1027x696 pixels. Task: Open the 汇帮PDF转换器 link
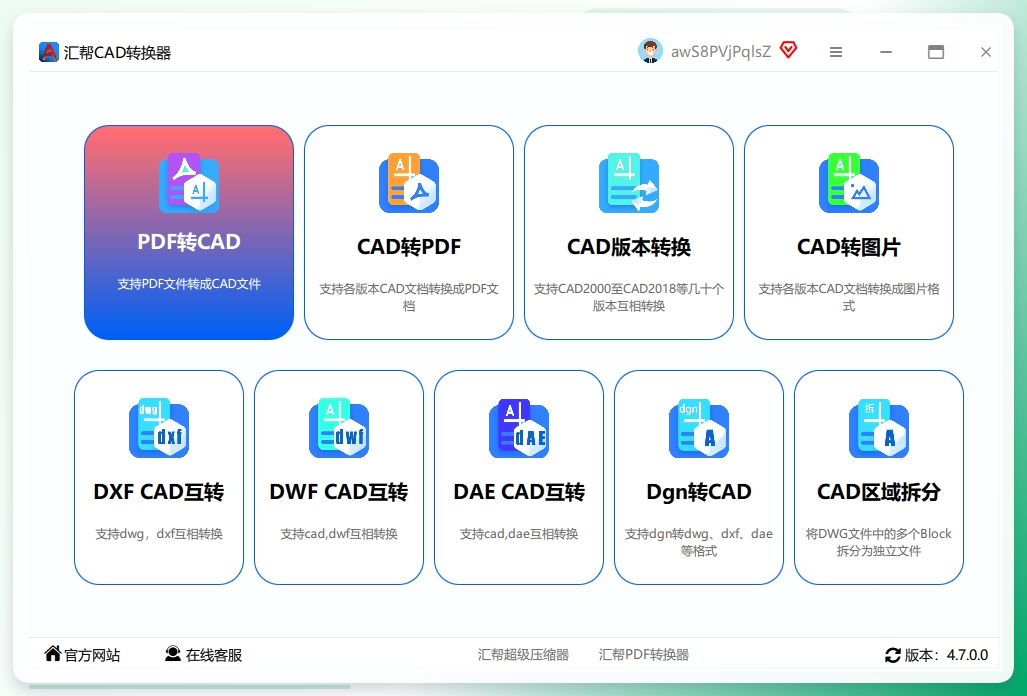click(x=644, y=655)
